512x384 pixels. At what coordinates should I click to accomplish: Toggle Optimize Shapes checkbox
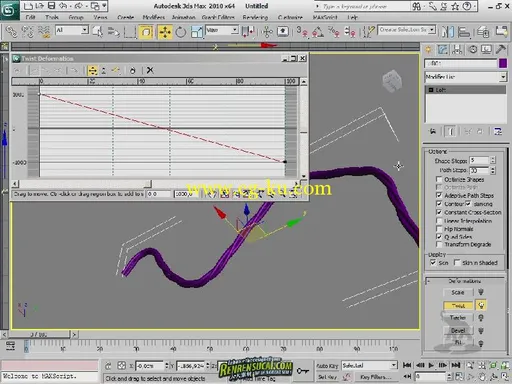pyautogui.click(x=439, y=179)
